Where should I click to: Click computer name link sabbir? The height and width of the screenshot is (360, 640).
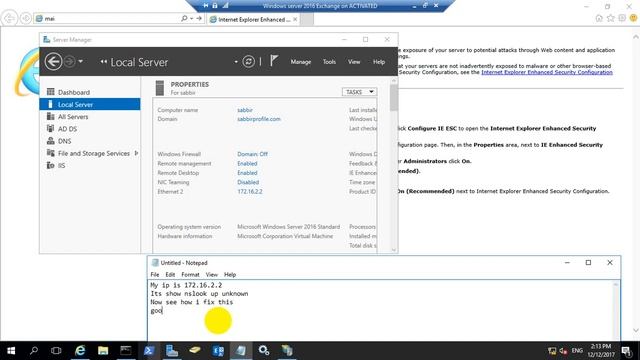245,110
